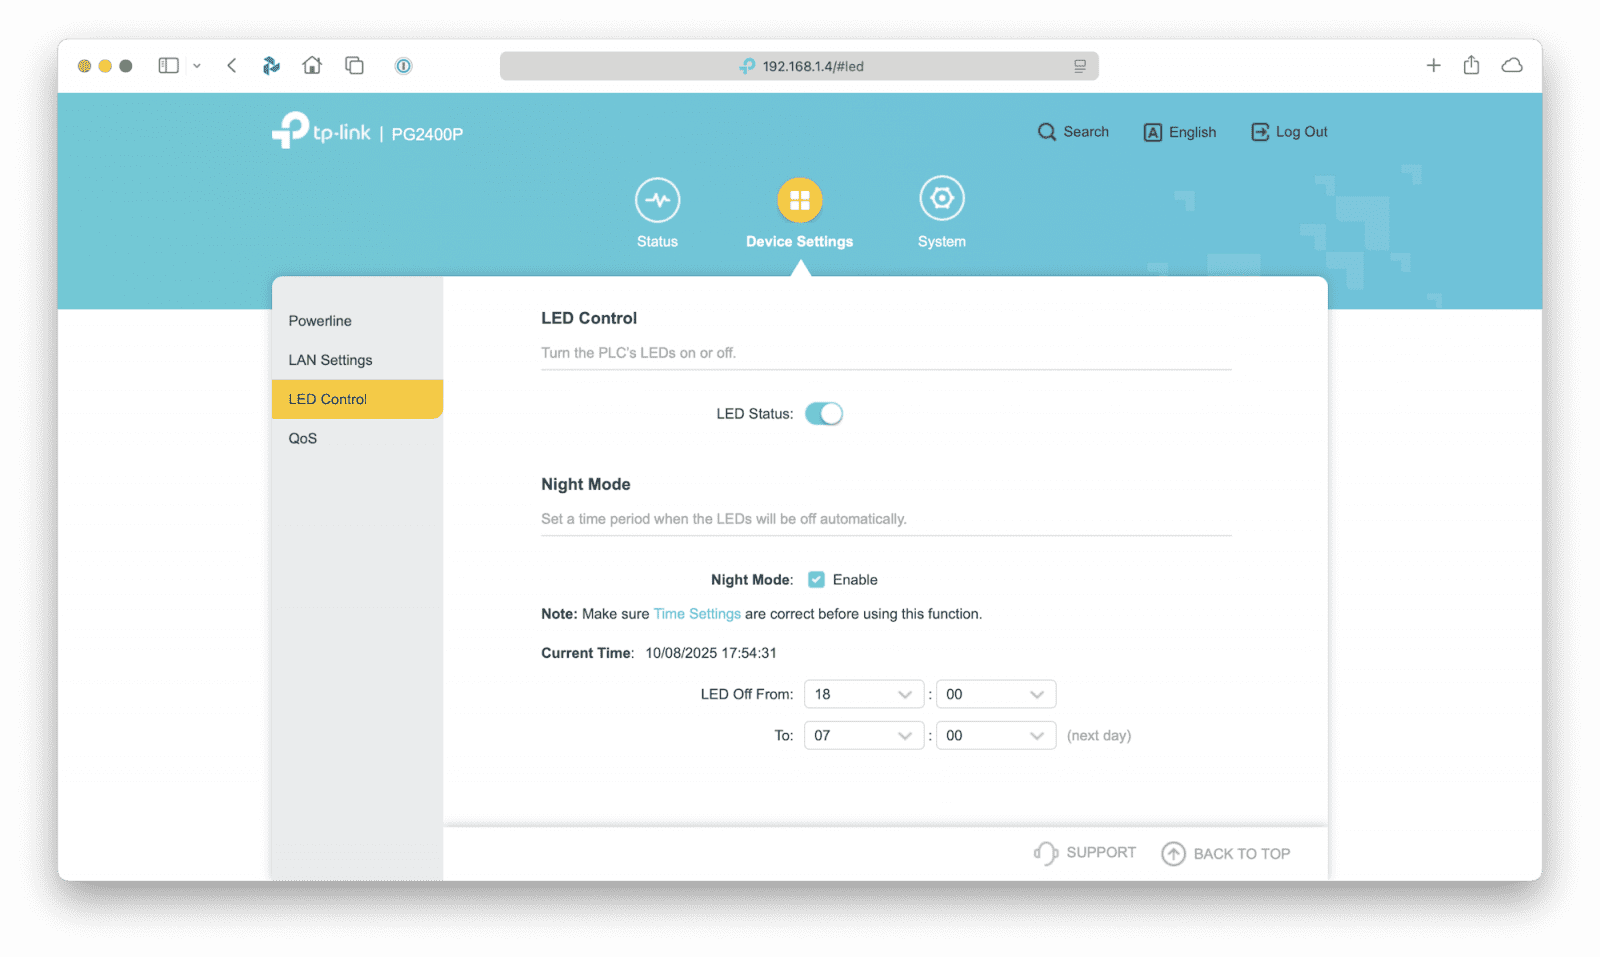Click the LED Control section heading
The width and height of the screenshot is (1600, 957).
(x=589, y=318)
